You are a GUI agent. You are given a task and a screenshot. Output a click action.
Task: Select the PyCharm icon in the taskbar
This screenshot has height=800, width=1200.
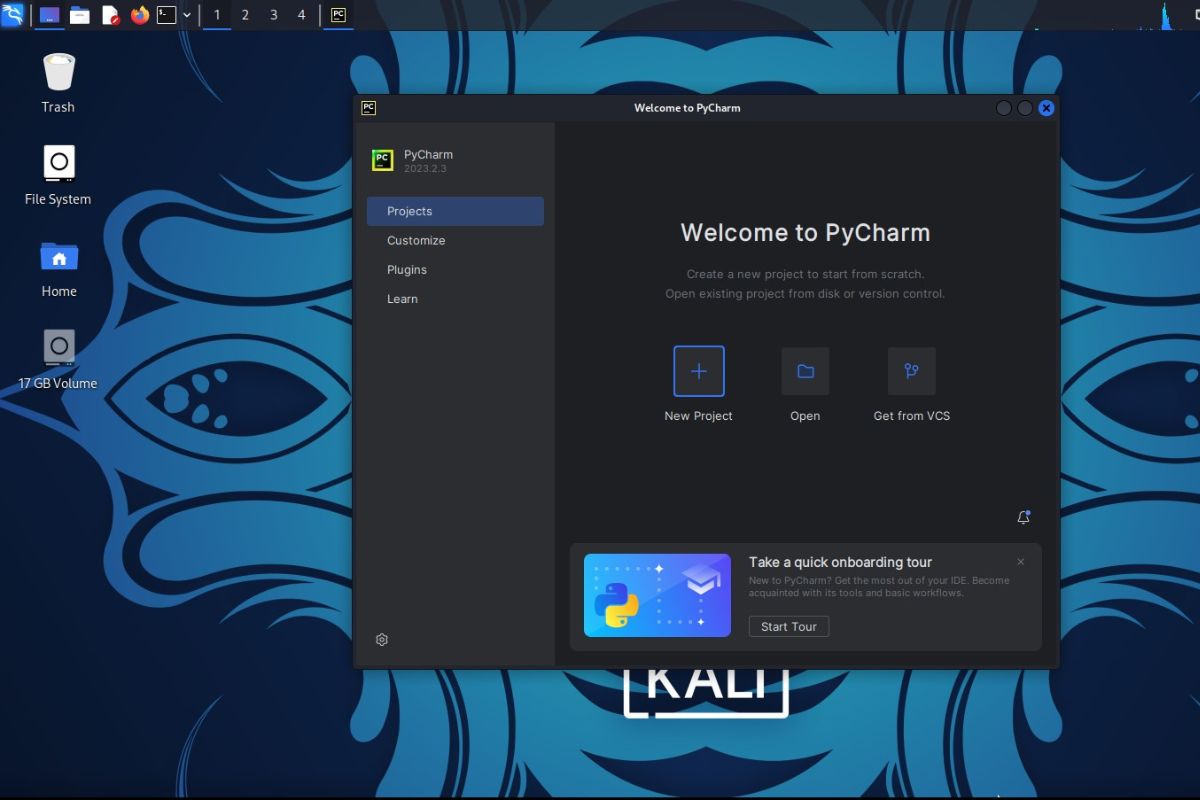[x=337, y=15]
